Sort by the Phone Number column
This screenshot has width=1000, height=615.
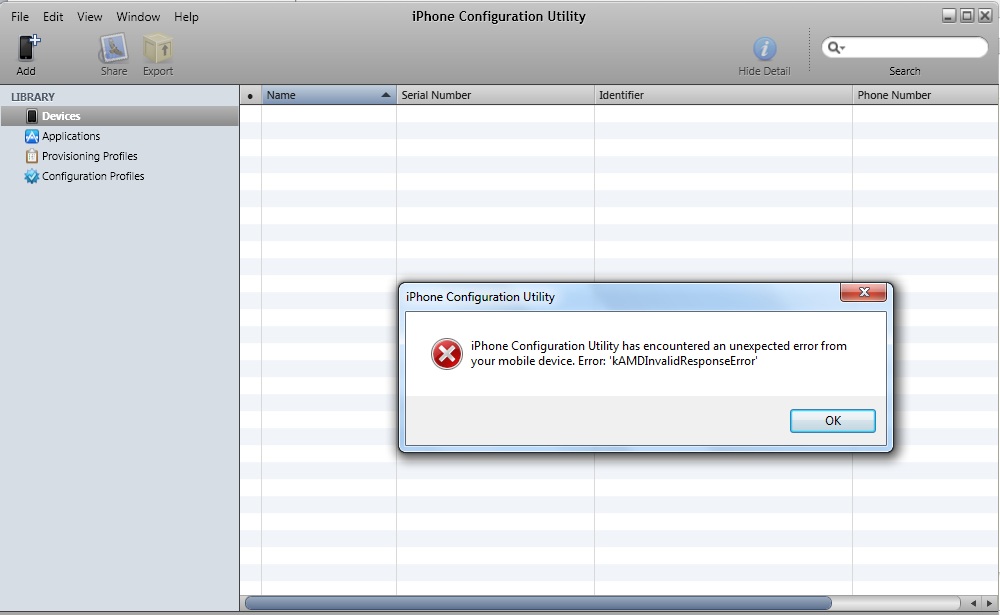925,95
